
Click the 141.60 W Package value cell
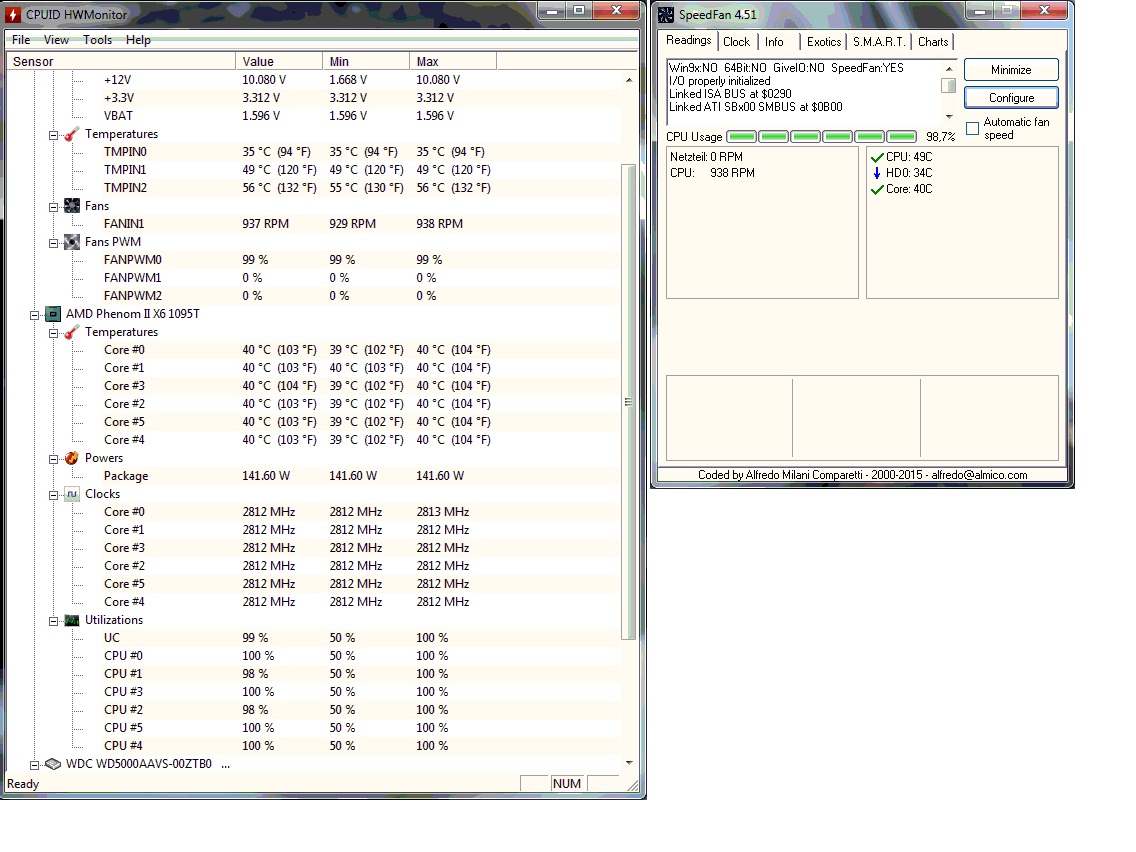[266, 476]
